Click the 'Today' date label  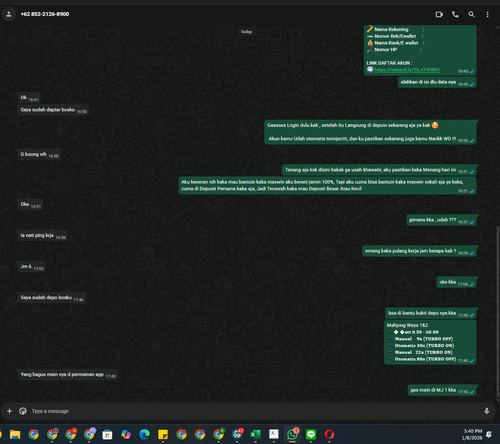click(x=246, y=32)
